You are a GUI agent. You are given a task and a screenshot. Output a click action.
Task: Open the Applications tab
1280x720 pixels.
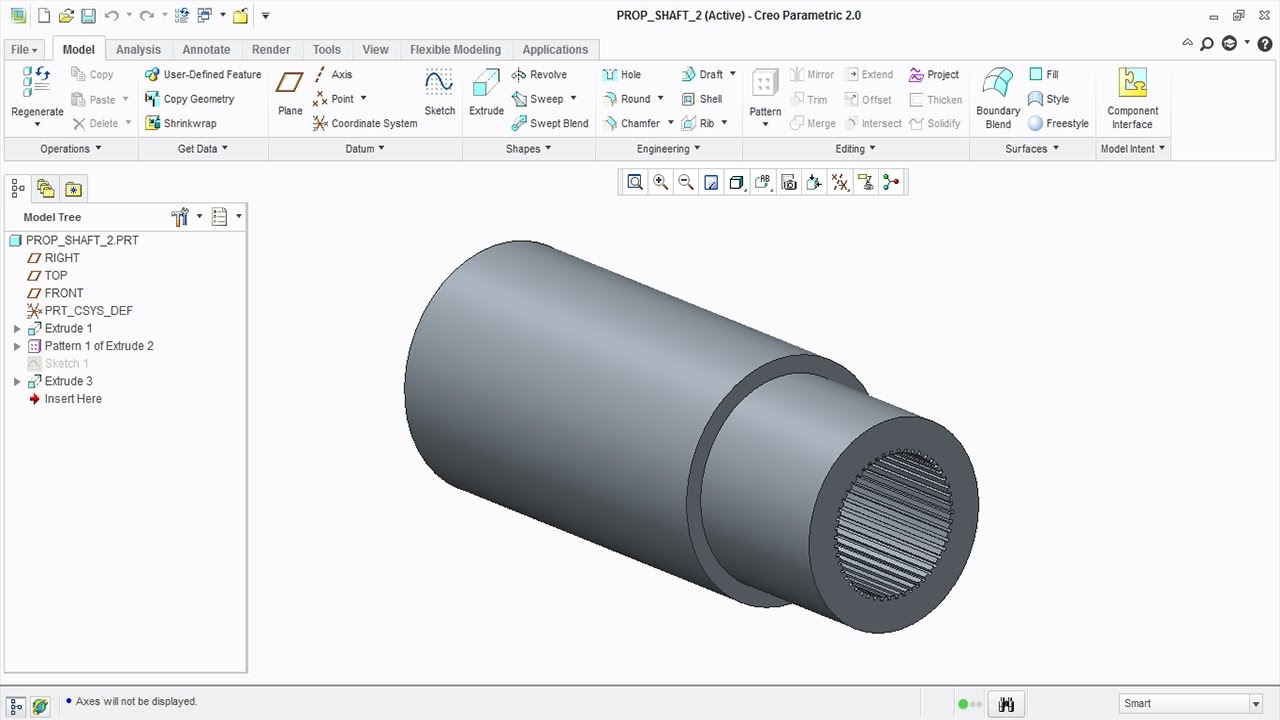coord(555,49)
